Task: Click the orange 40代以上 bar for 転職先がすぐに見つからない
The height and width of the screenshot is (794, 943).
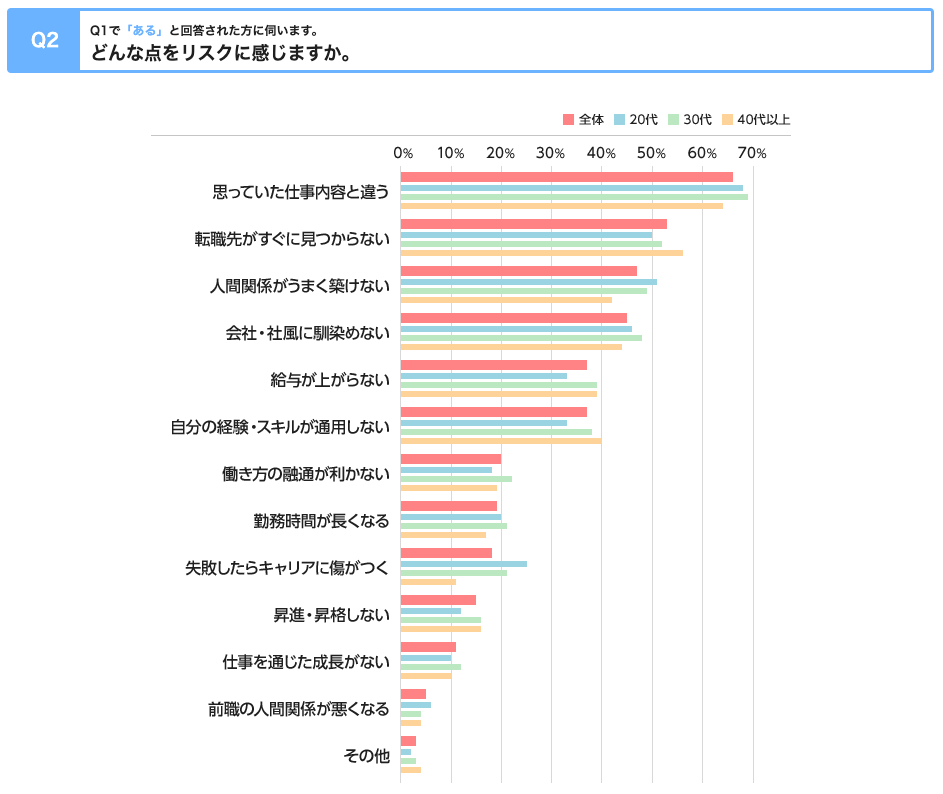Action: click(541, 253)
